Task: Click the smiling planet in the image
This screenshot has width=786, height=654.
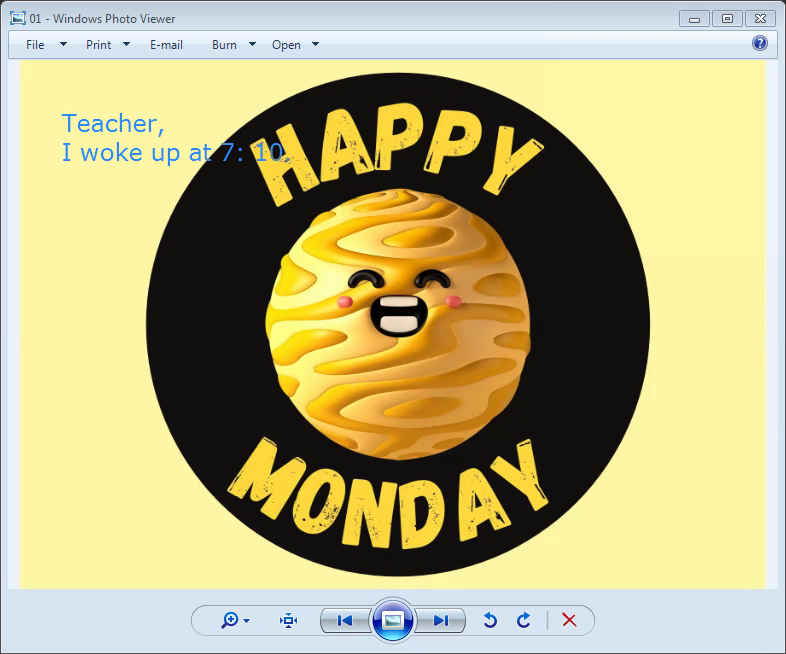Action: click(x=398, y=323)
